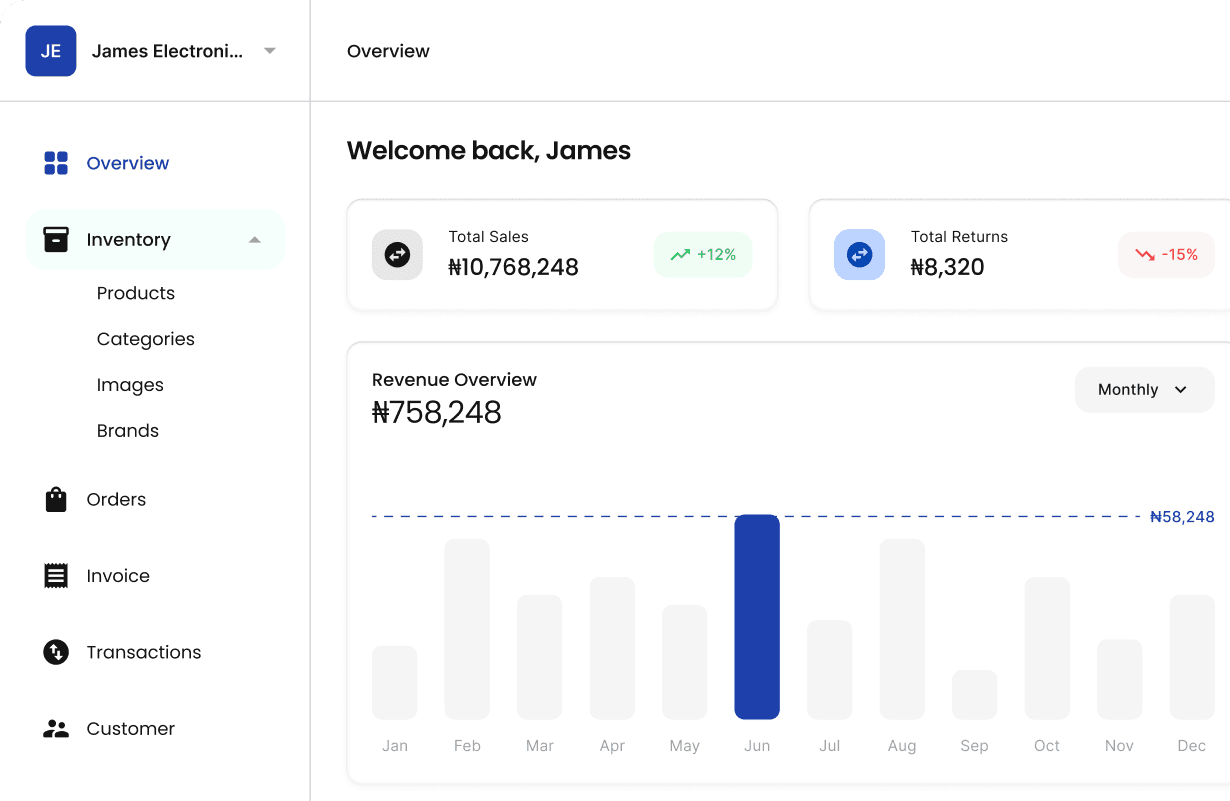
Task: Click the -15% returns change badge
Action: [1166, 255]
